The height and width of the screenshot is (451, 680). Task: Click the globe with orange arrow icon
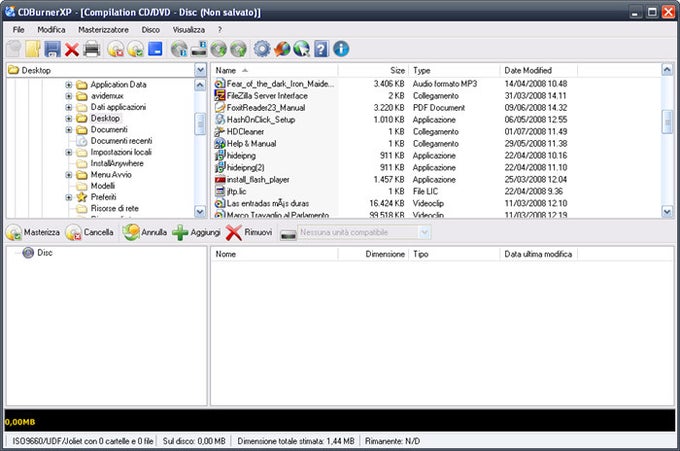[282, 49]
